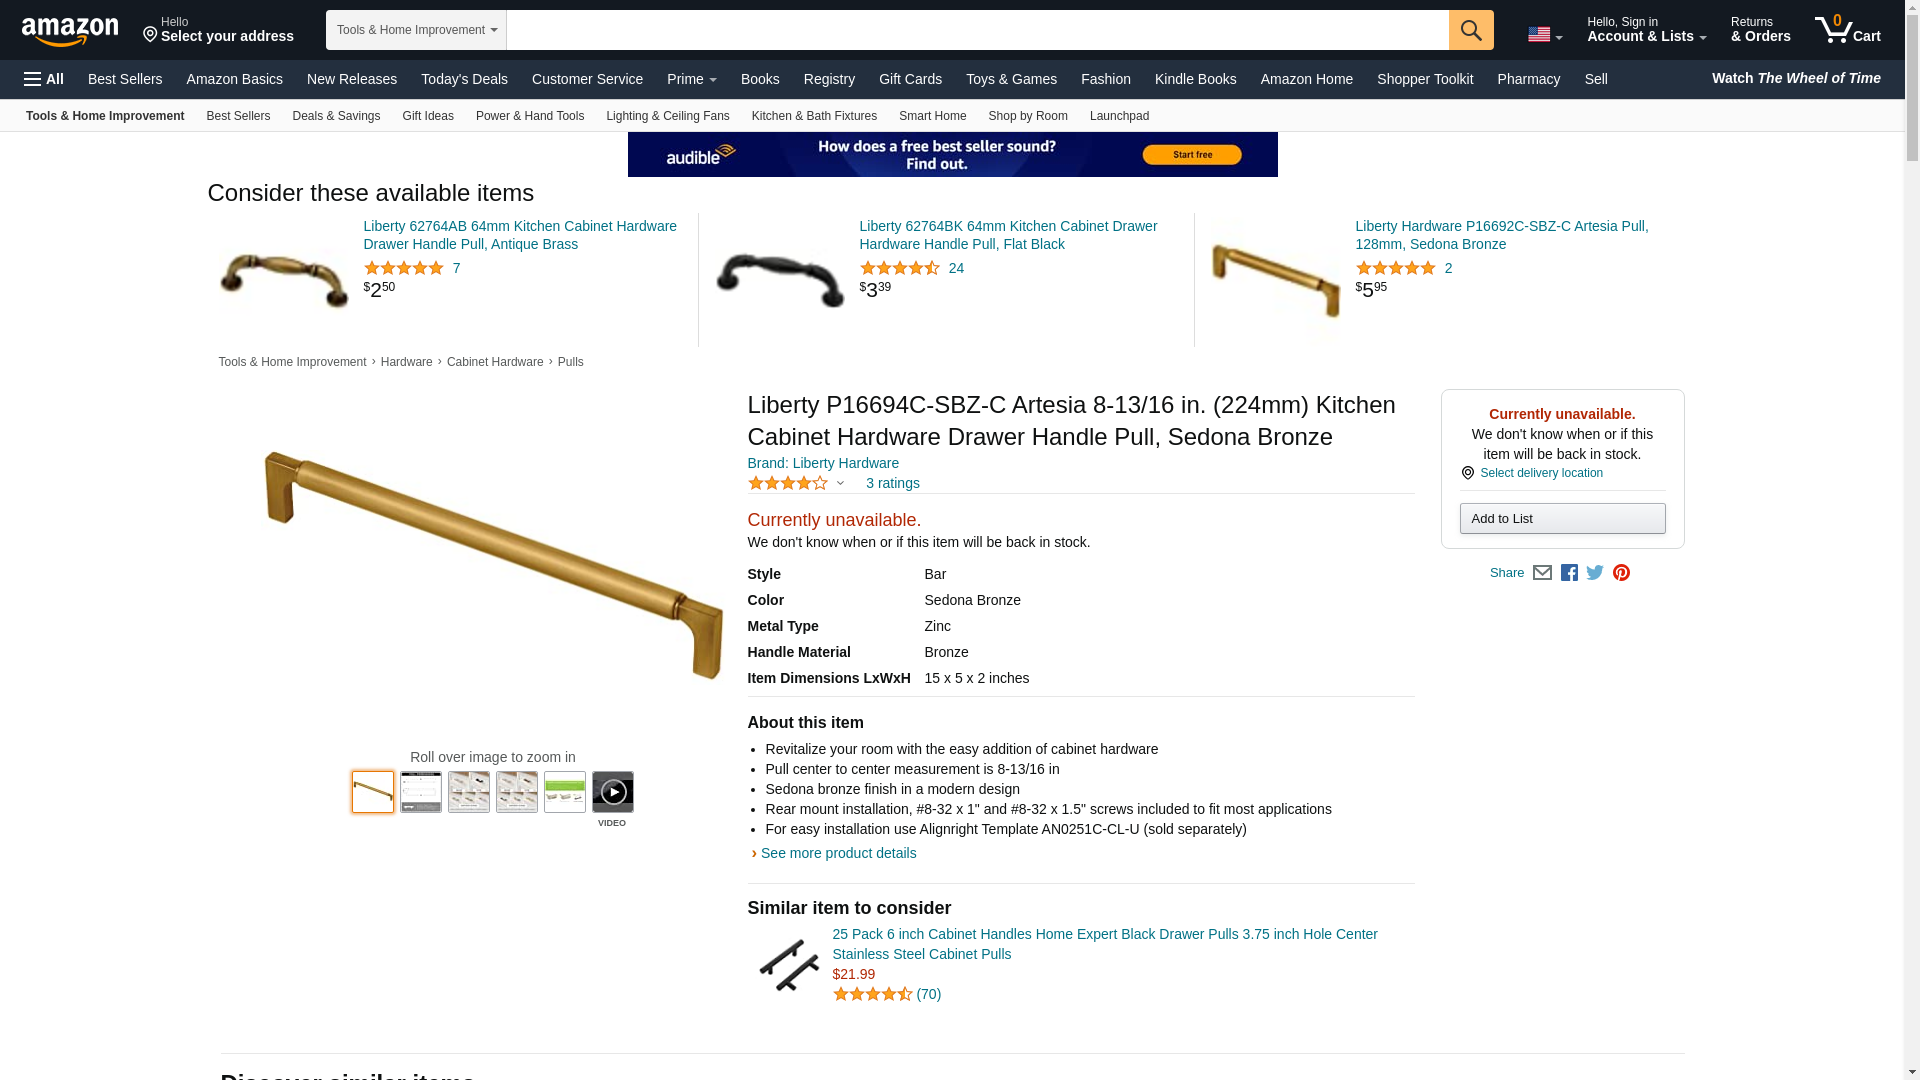Share product on Twitter icon
This screenshot has width=1920, height=1080.
(1595, 573)
